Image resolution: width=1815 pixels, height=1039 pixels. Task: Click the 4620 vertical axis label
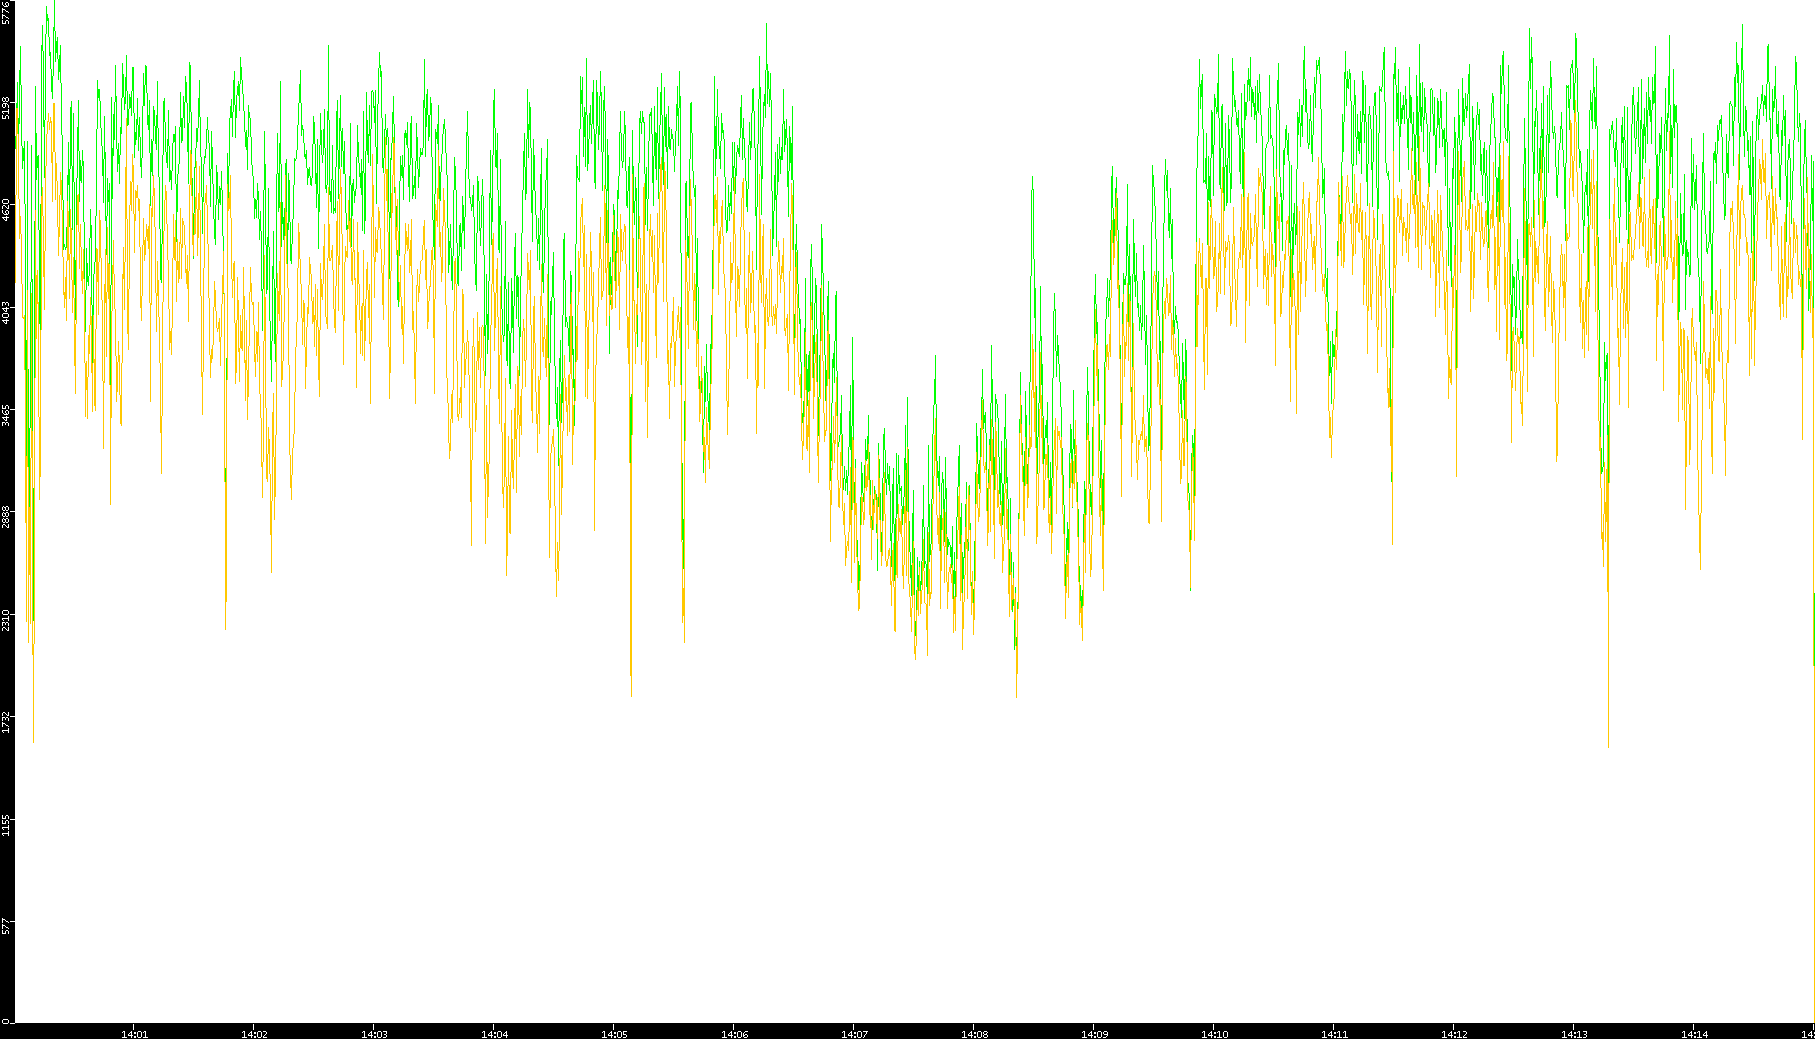point(7,210)
